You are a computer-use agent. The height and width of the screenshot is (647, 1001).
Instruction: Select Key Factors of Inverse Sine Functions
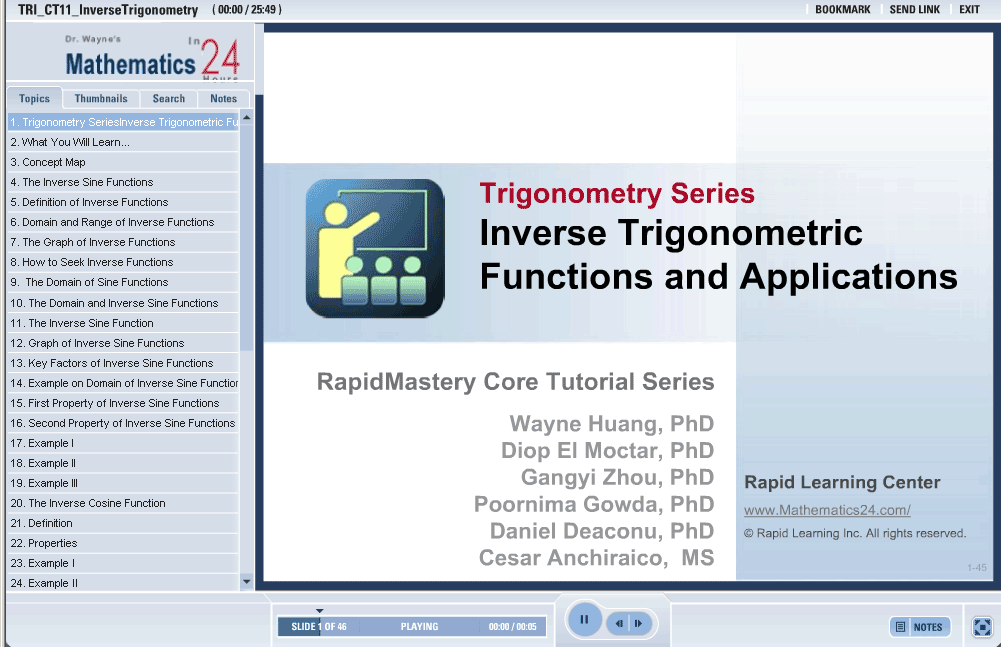(123, 363)
